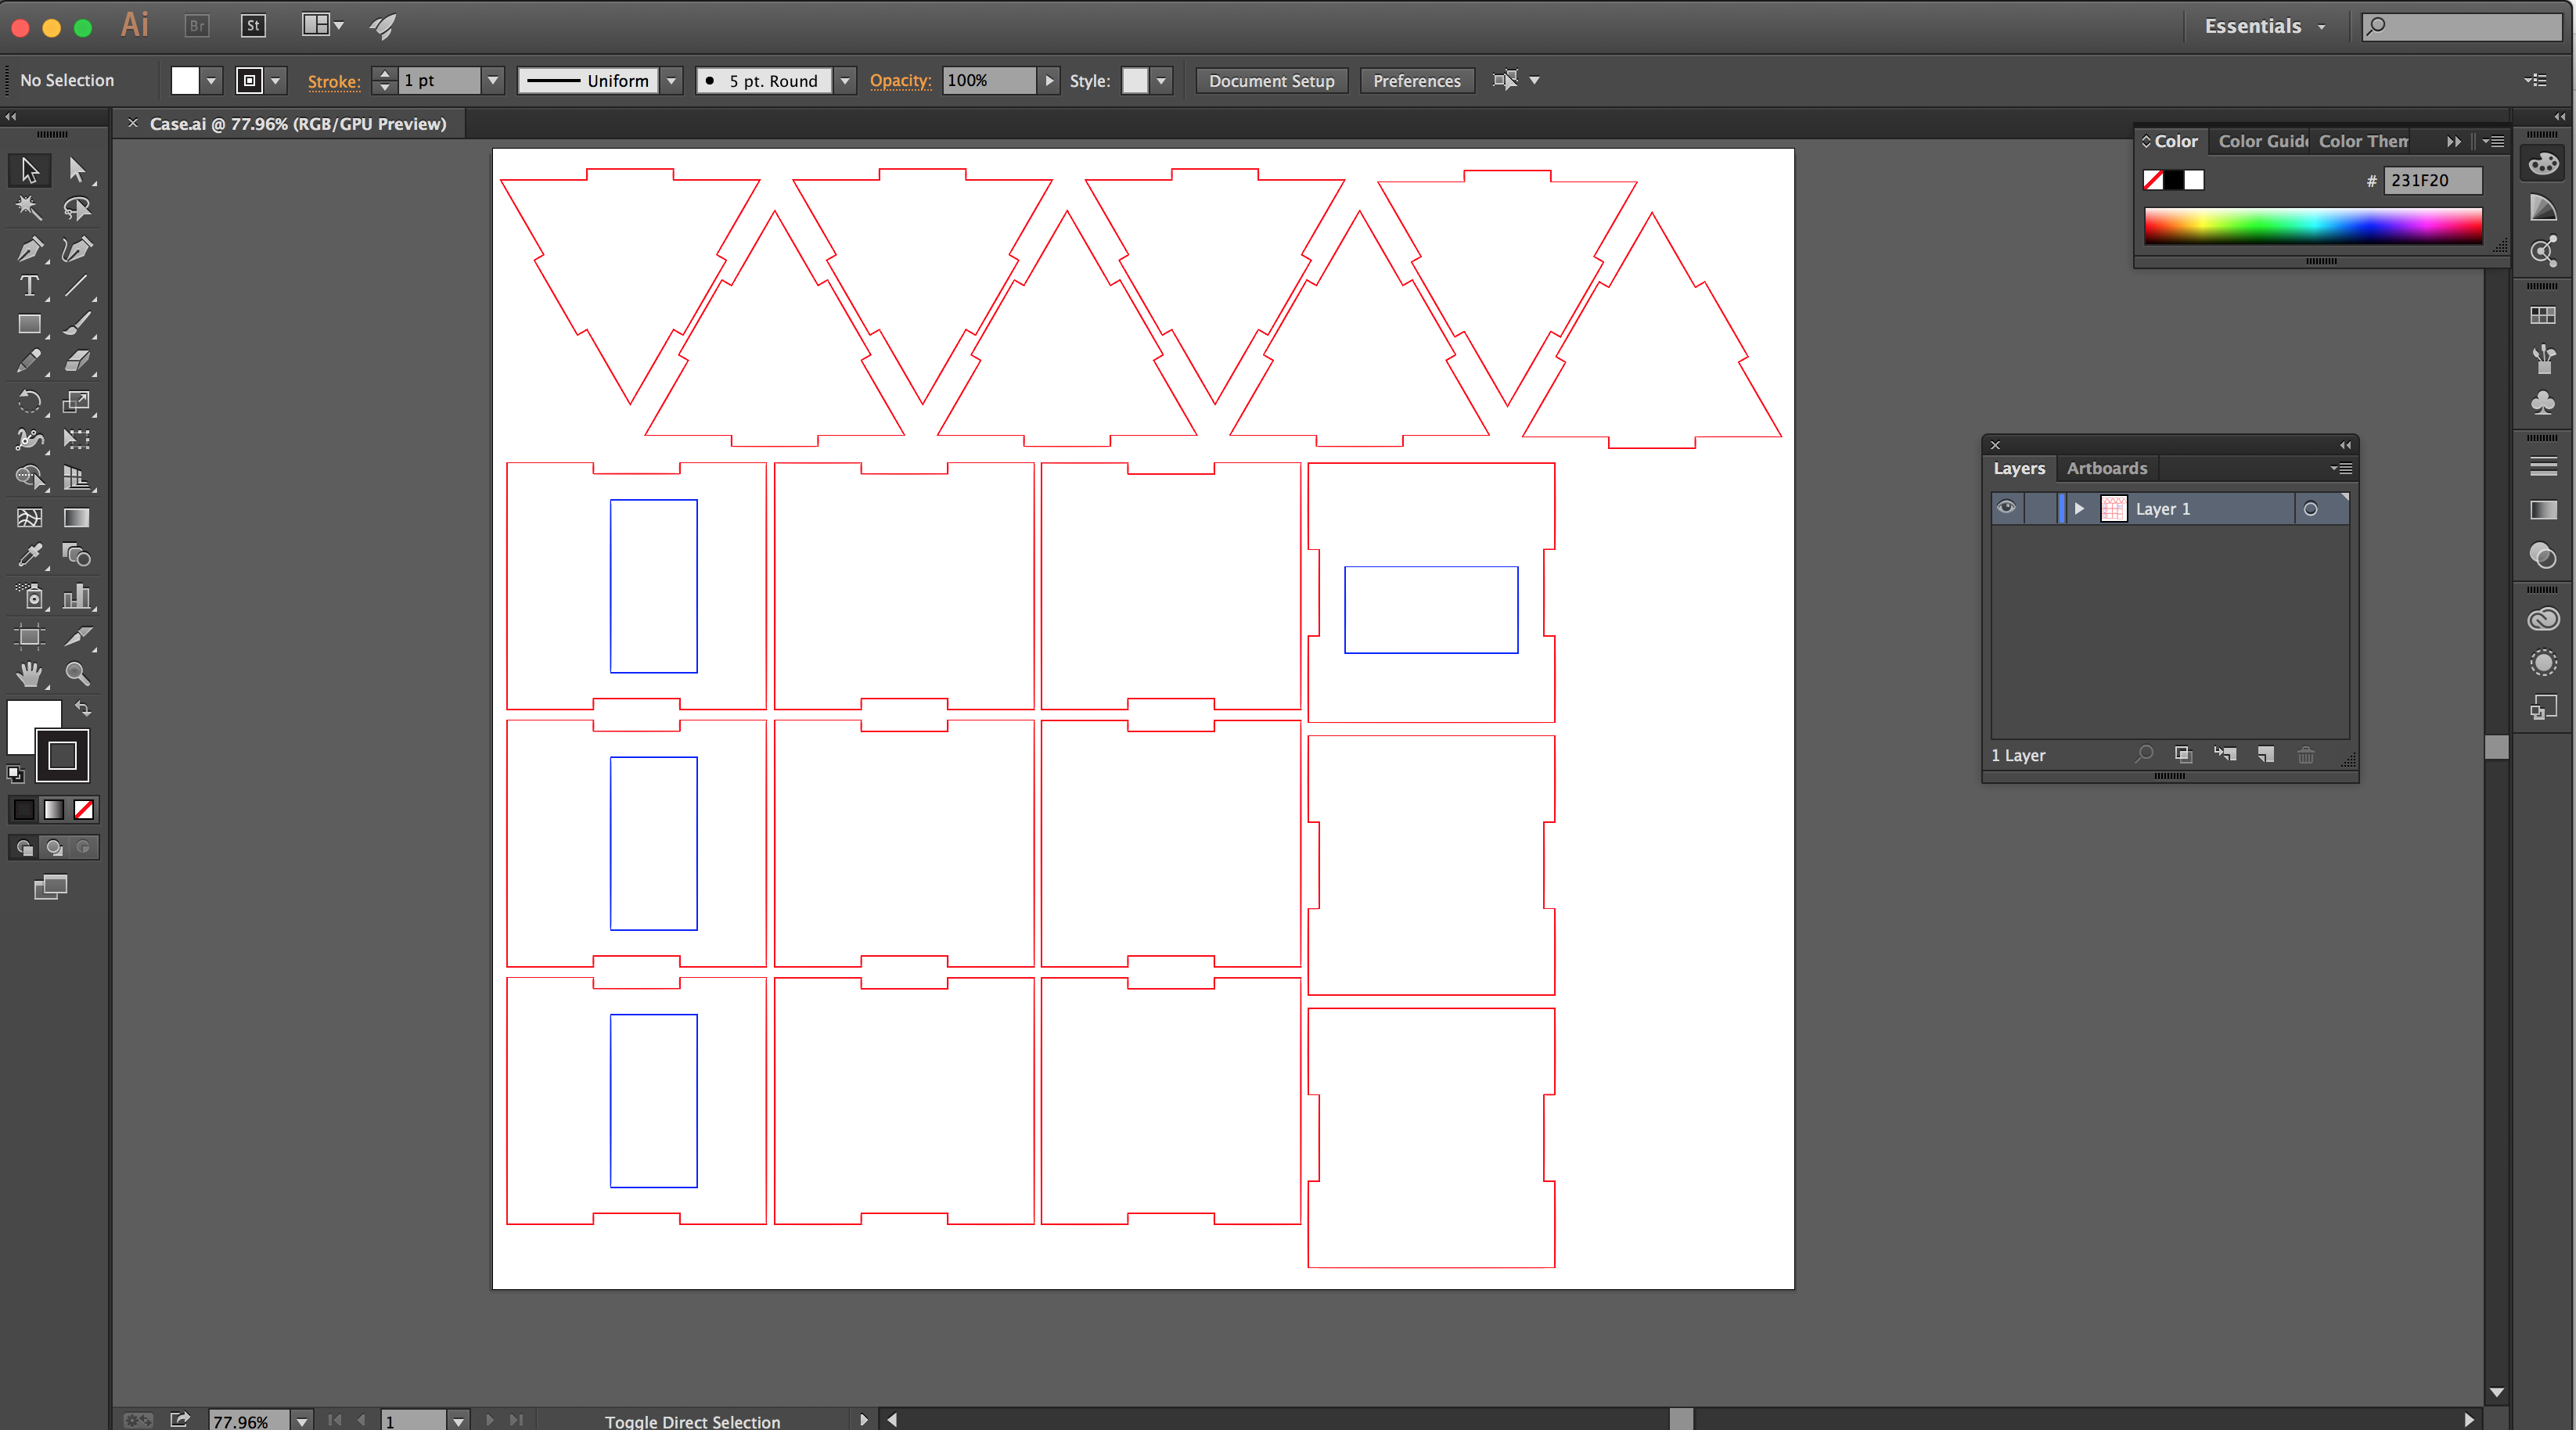Open Adobe Stock from the St icon
2576x1430 pixels.
pyautogui.click(x=254, y=26)
